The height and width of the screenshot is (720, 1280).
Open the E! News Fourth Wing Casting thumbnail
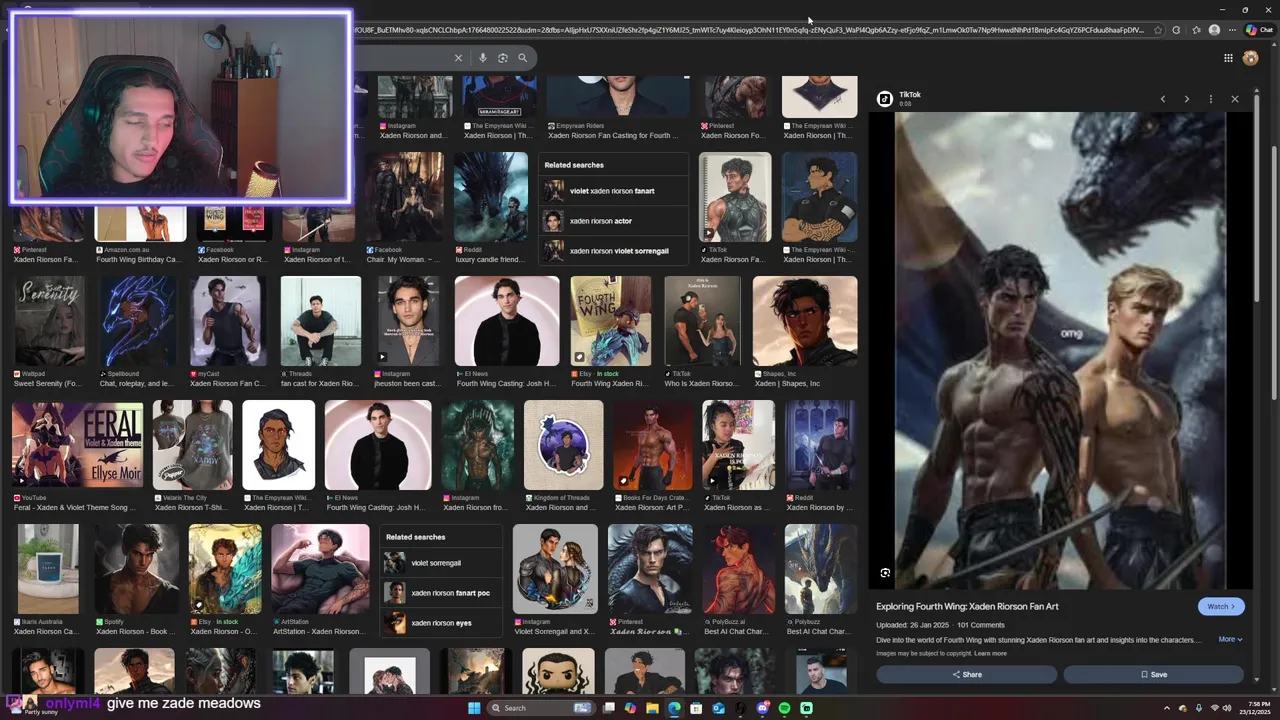pos(507,321)
